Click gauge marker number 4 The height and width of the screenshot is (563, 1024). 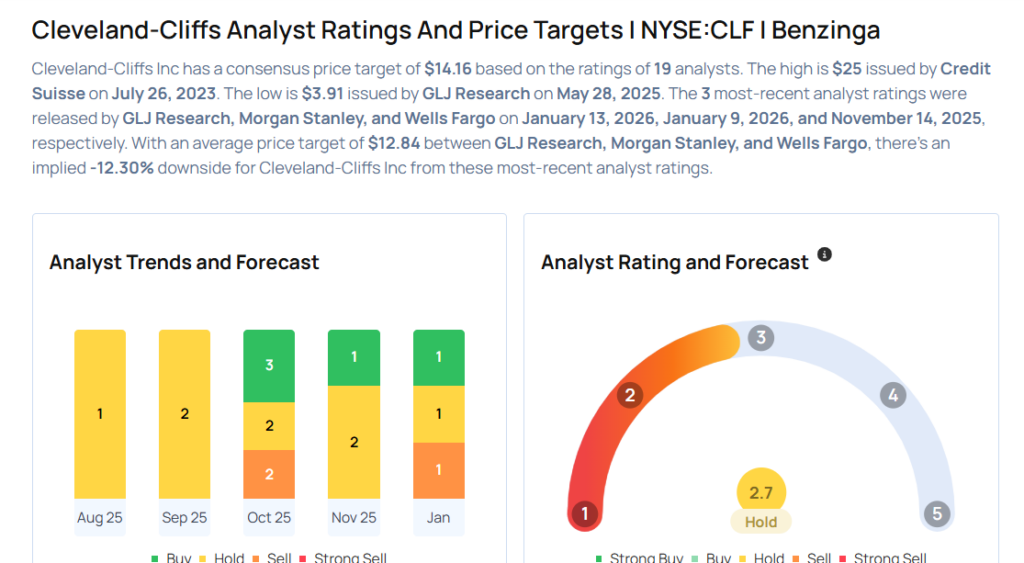click(x=892, y=395)
